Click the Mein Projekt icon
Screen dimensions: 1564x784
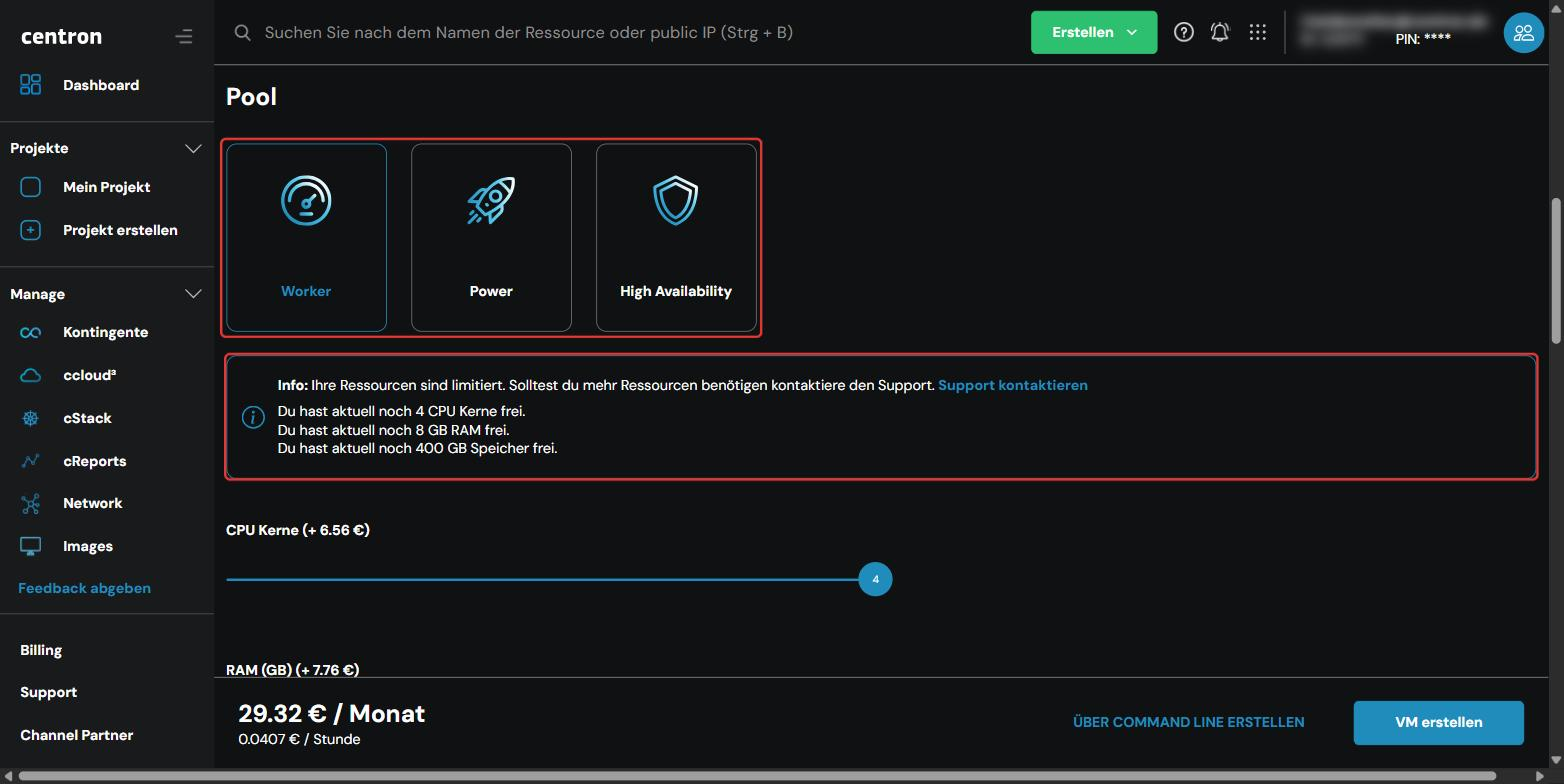tap(31, 187)
